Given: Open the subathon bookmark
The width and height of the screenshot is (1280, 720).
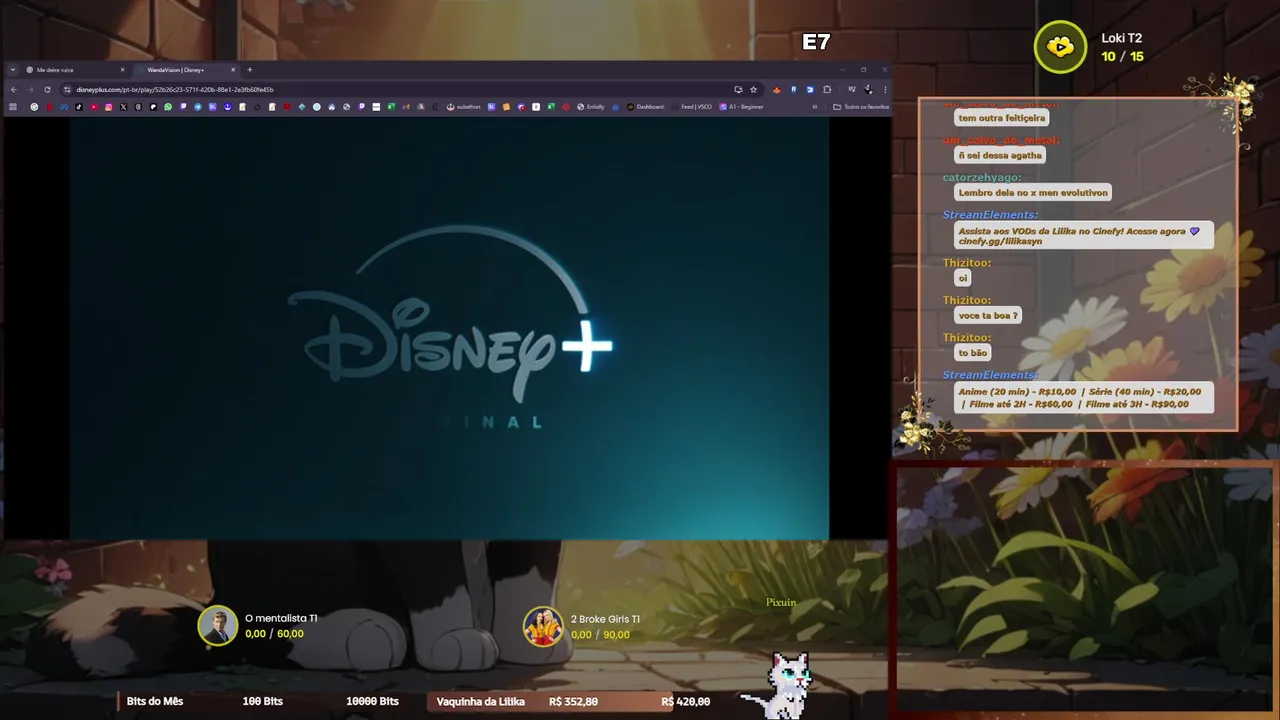Looking at the screenshot, I should click(463, 106).
